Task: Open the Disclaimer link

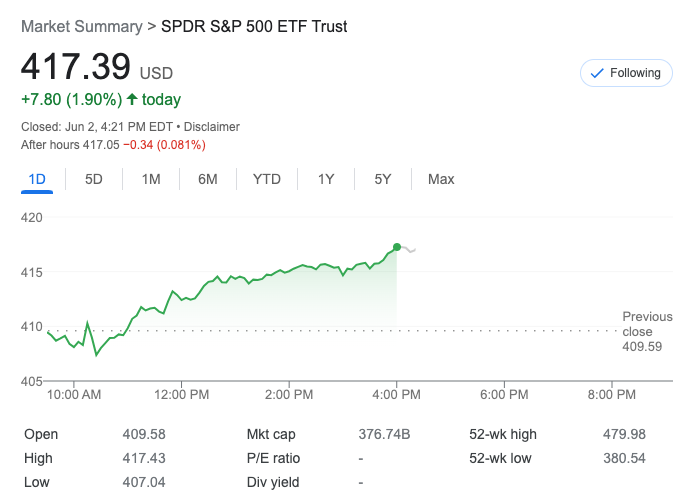Action: point(211,127)
